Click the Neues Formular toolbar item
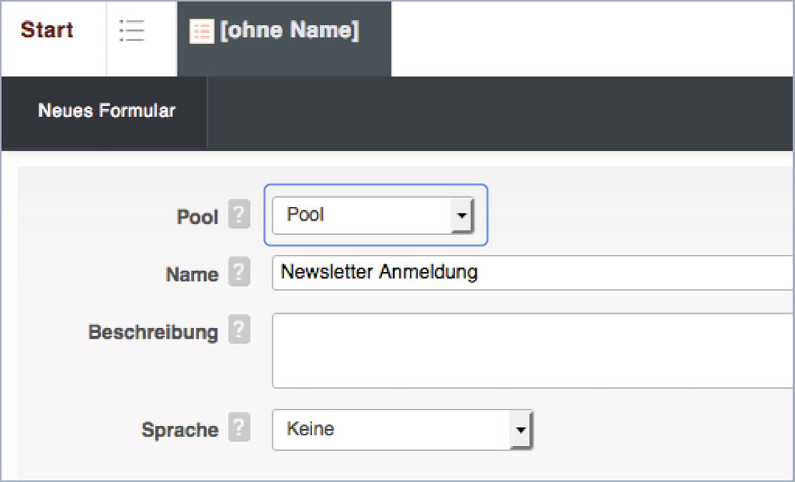Screen dimensions: 795x482 tap(106, 111)
